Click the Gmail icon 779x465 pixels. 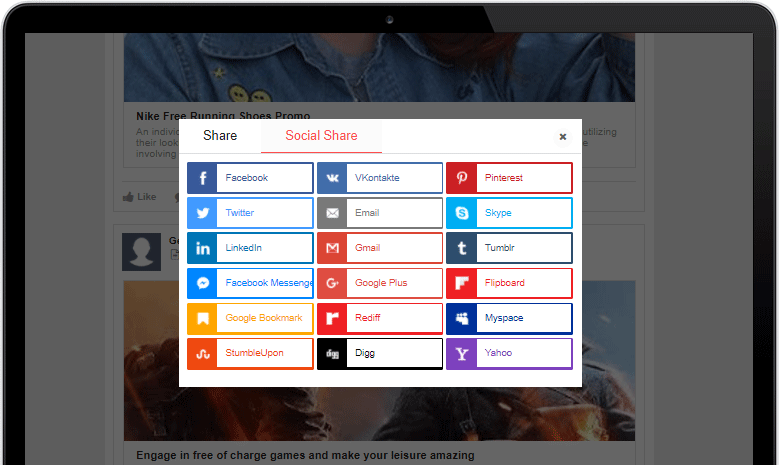(x=332, y=248)
